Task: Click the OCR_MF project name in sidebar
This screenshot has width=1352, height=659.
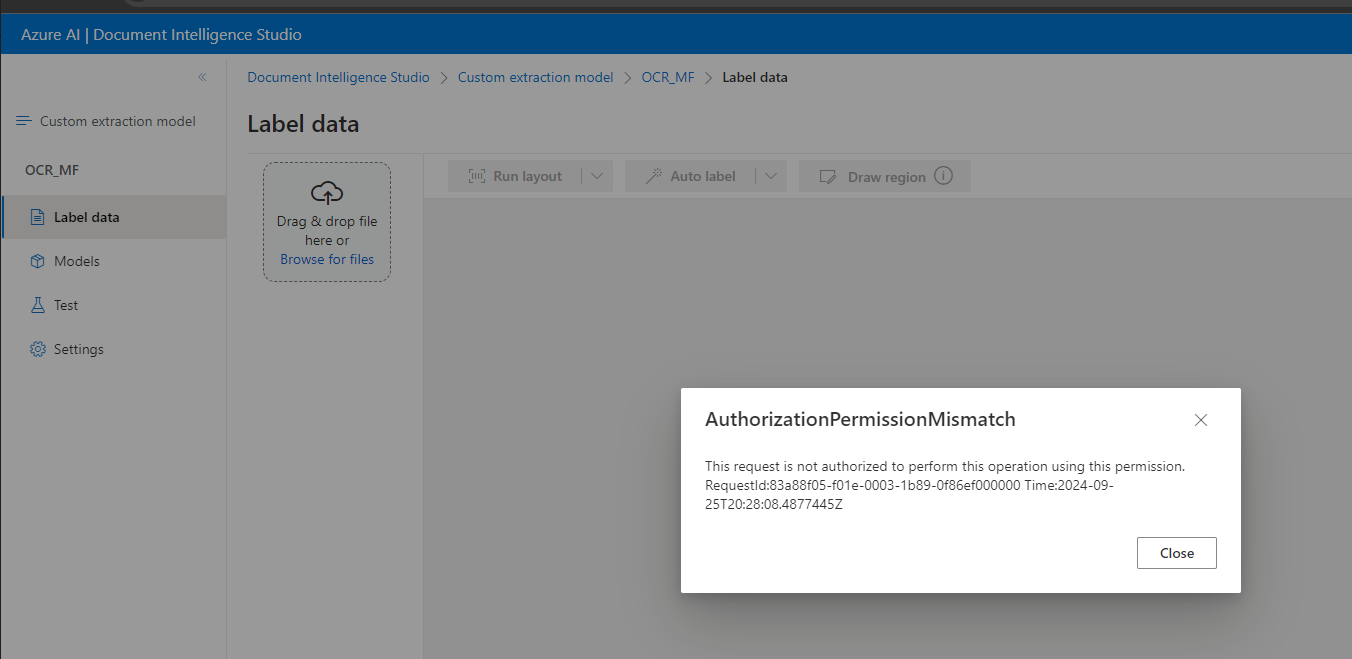Action: click(52, 170)
